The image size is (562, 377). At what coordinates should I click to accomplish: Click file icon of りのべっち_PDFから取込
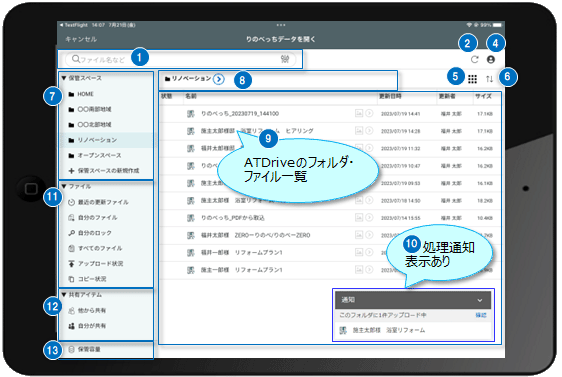191,218
